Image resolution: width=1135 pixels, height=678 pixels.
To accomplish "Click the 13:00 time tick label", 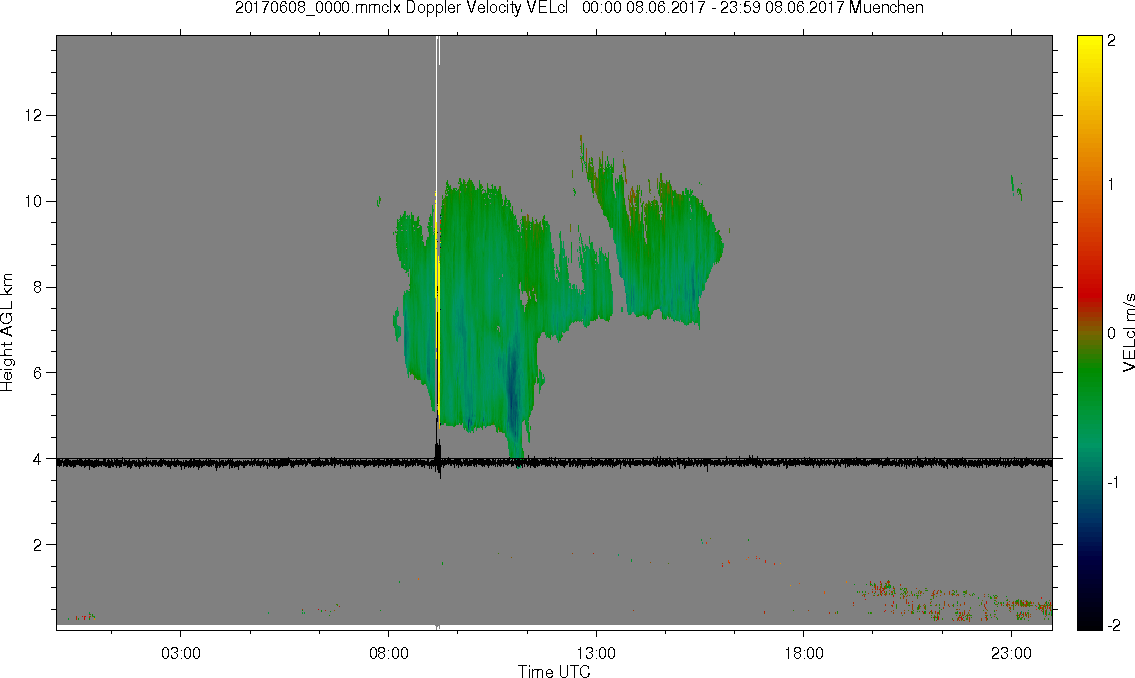I will click(x=596, y=653).
